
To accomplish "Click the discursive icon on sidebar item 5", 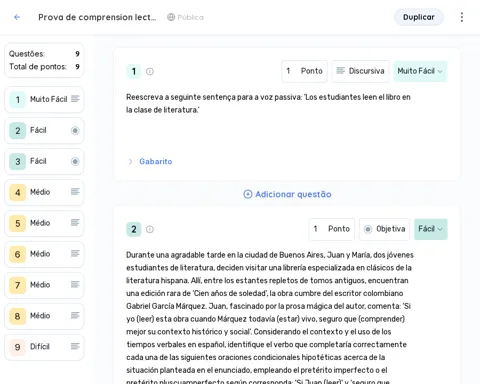I will coord(75,223).
